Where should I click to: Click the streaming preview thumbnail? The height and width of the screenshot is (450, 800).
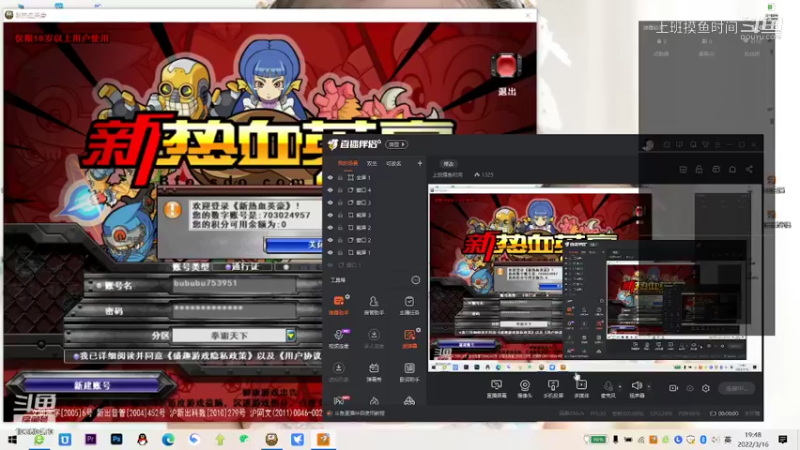pyautogui.click(x=594, y=279)
